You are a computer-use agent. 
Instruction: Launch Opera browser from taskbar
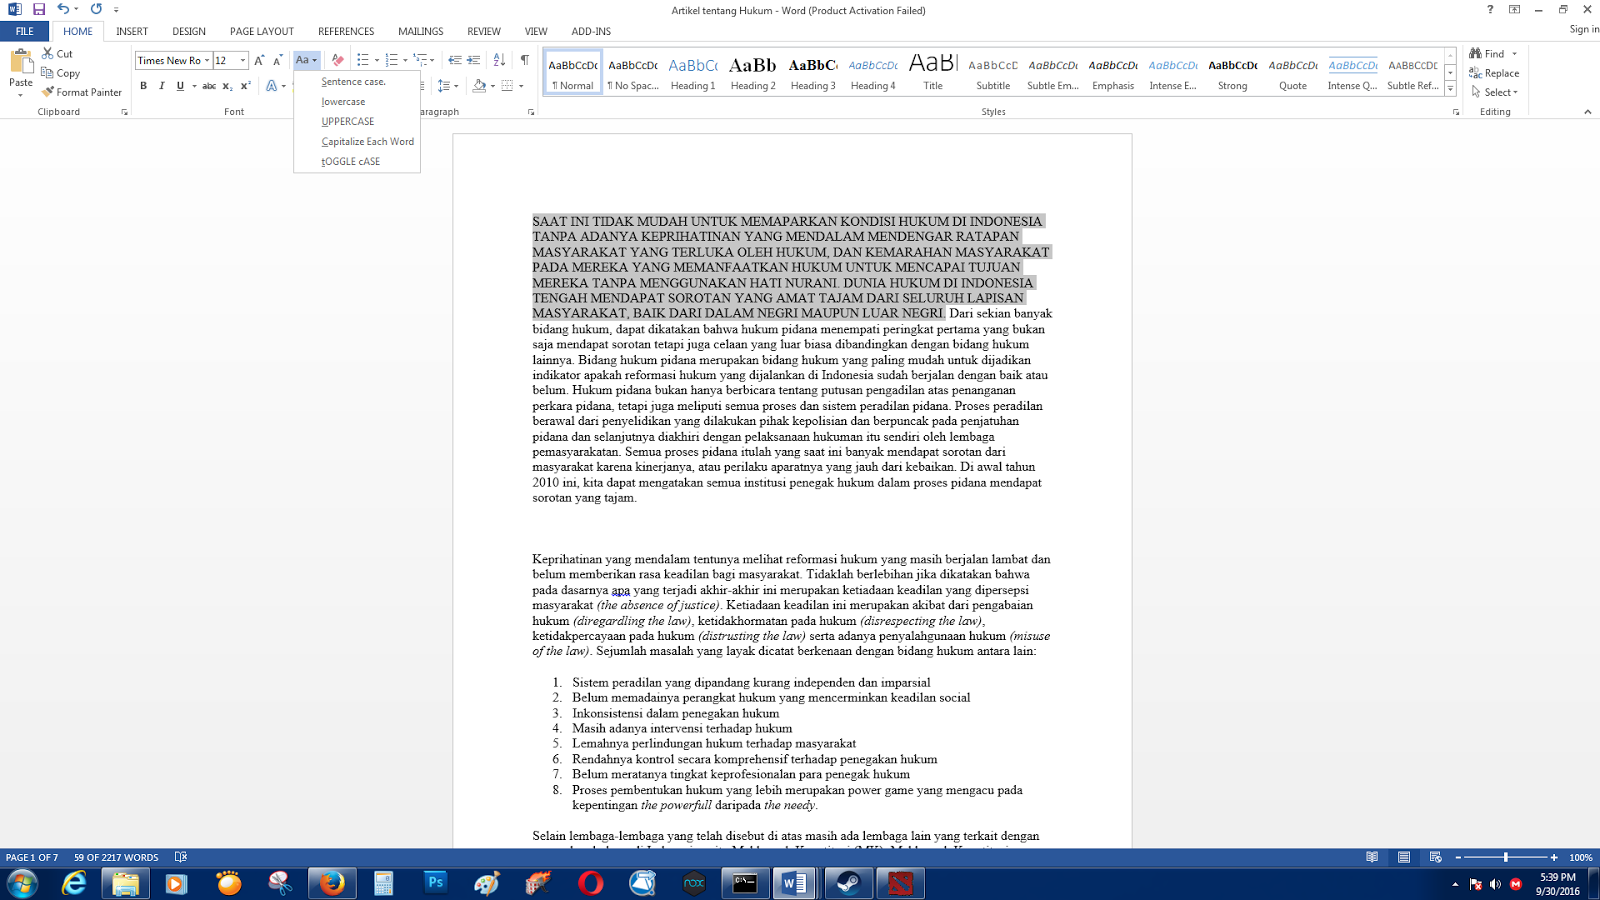tap(591, 883)
